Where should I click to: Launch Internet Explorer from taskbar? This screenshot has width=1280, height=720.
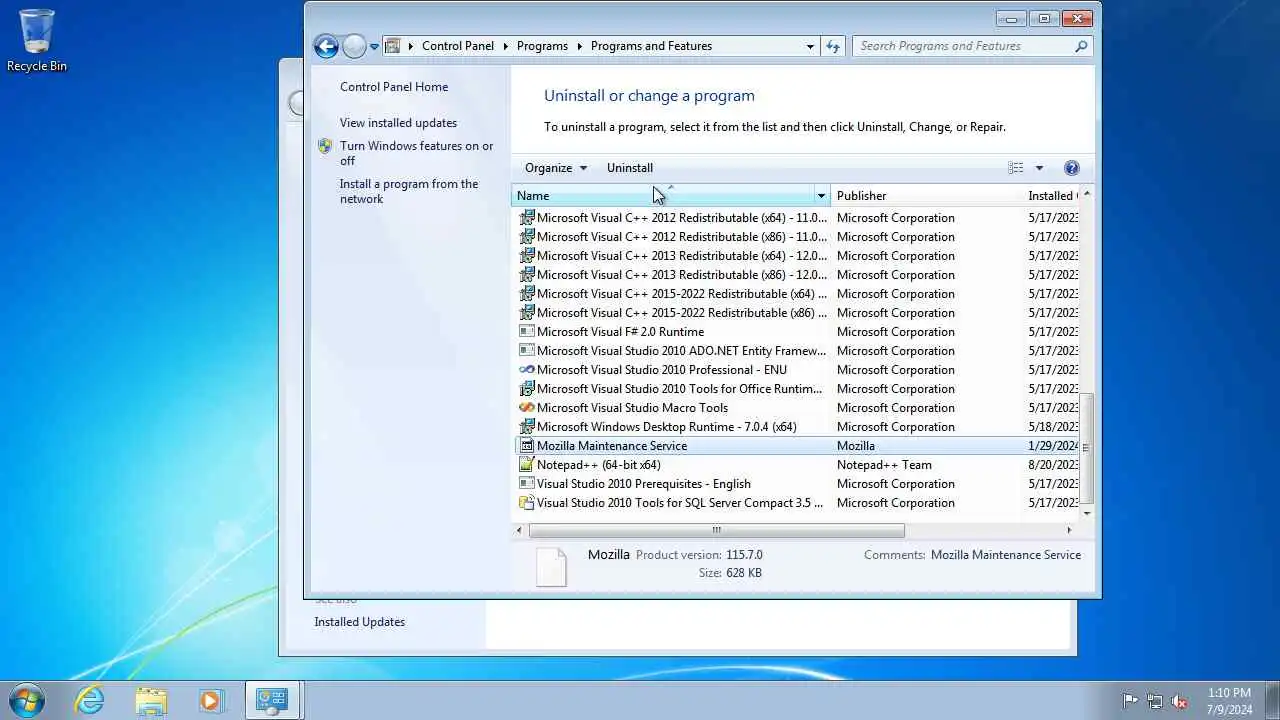click(90, 700)
